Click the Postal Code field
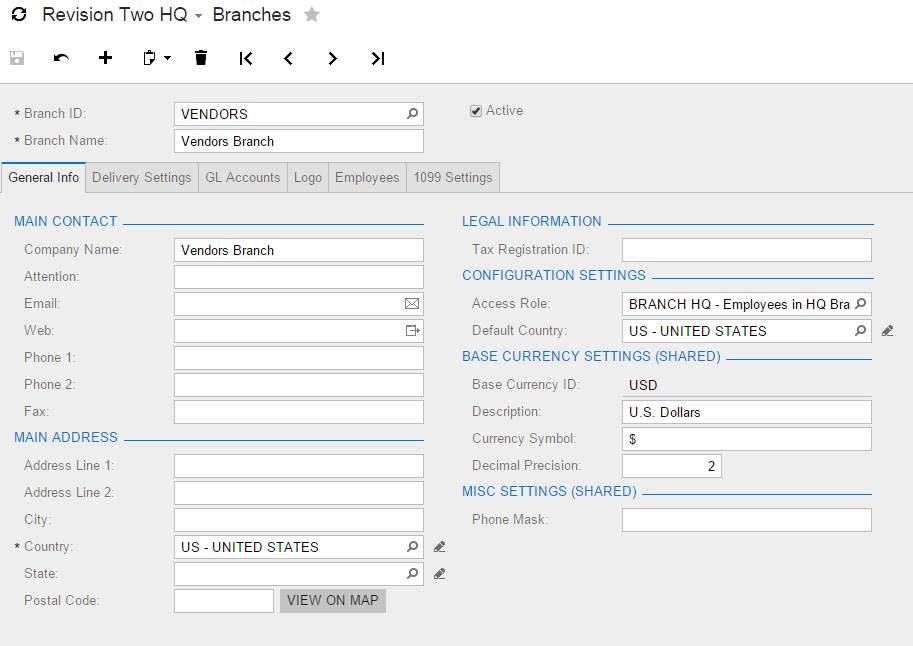 coord(224,601)
